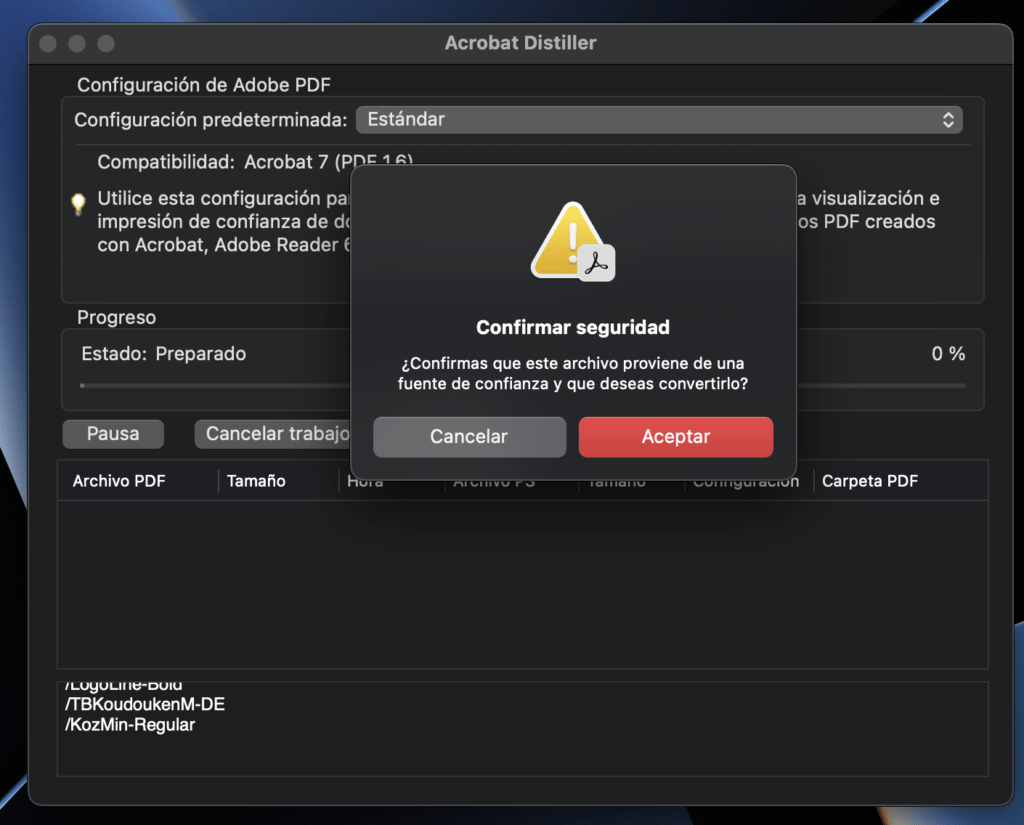Sort by the Archivo PDF column header

pos(119,481)
